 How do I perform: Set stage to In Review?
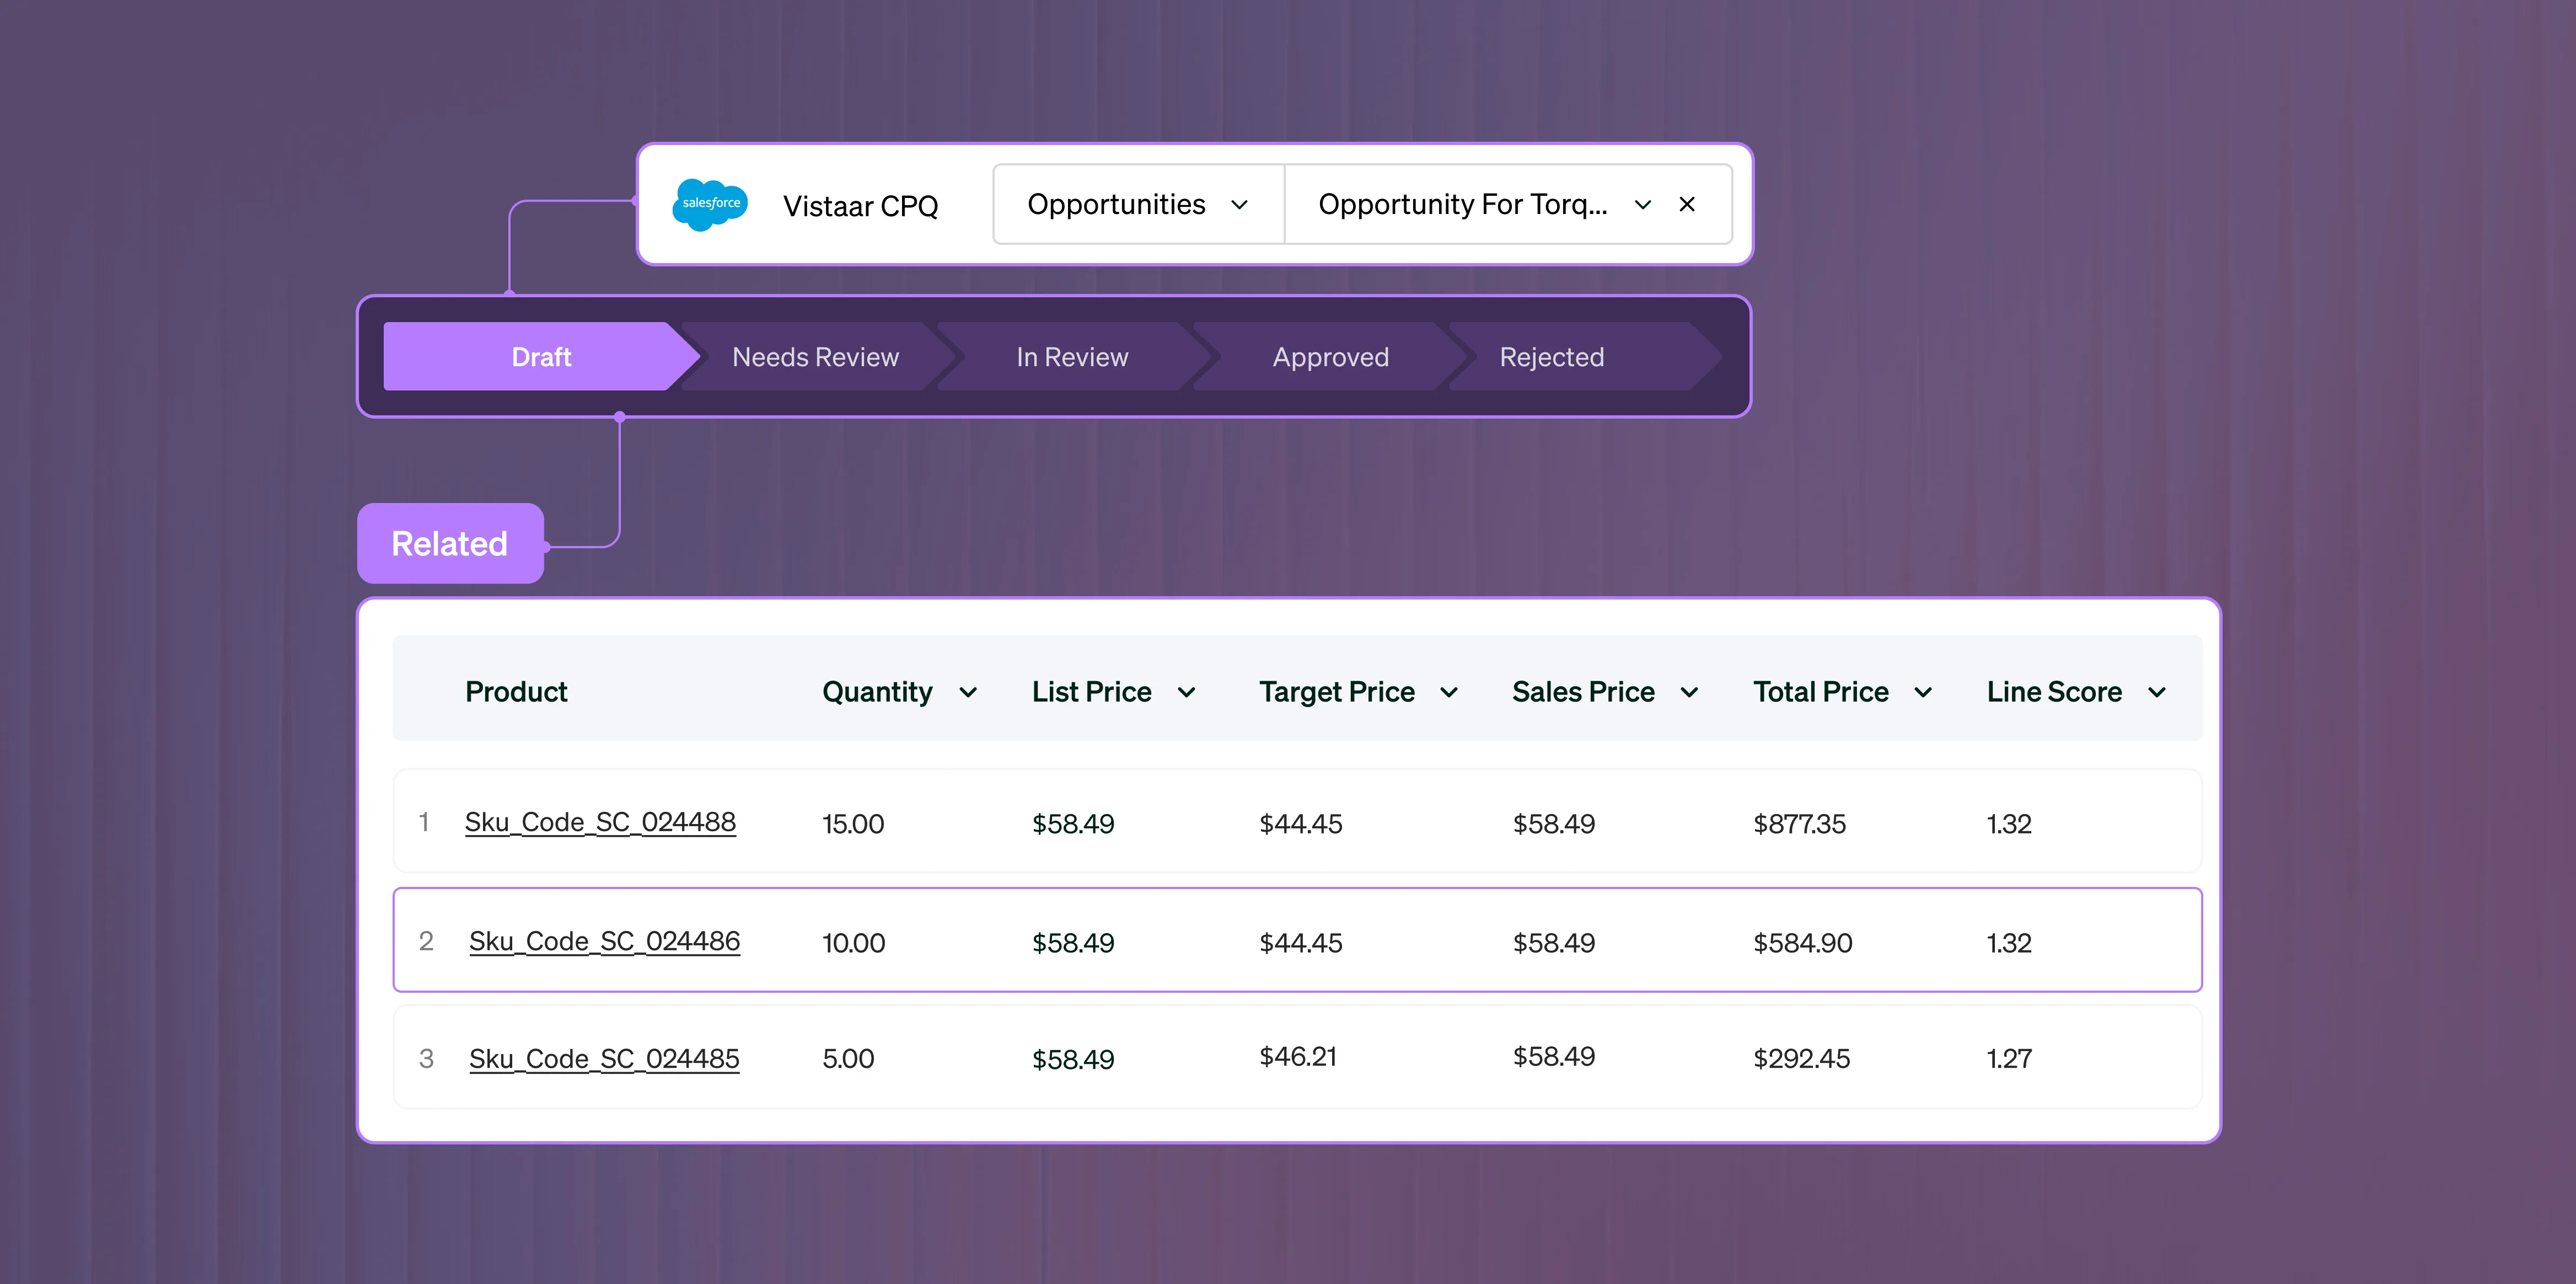[1072, 357]
